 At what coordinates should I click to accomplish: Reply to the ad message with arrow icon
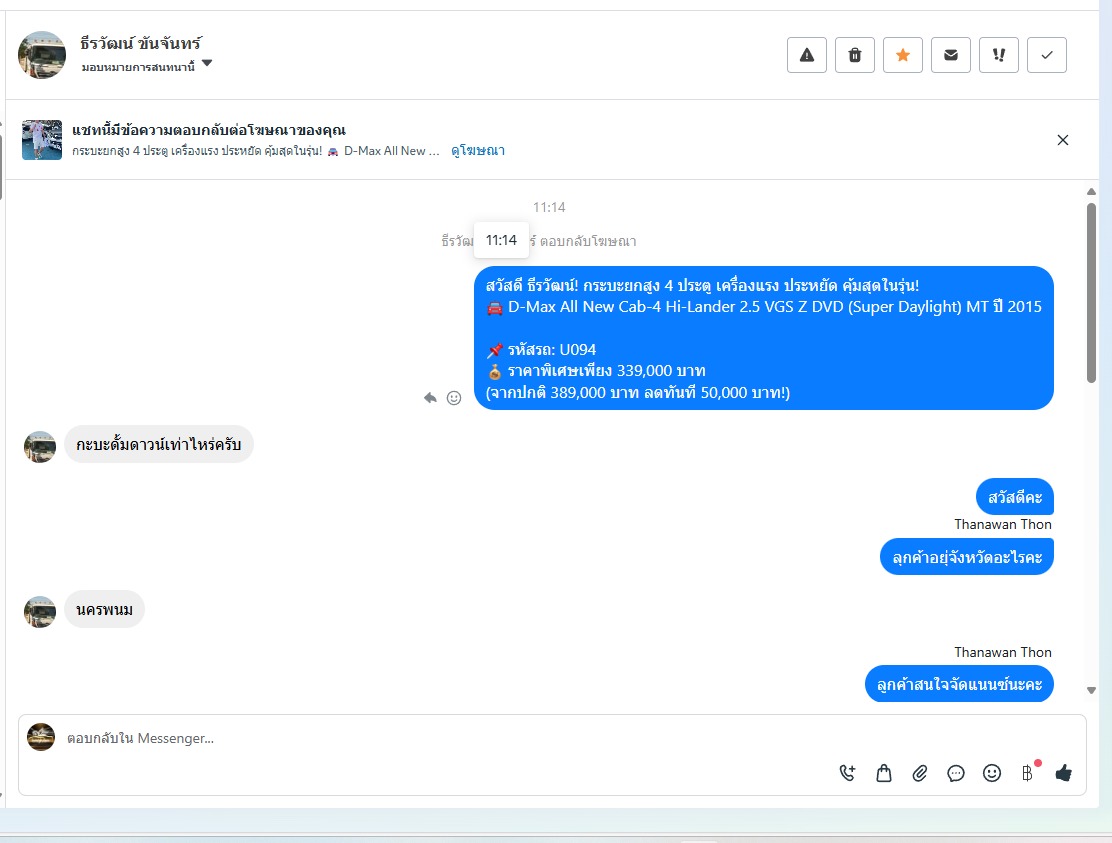tap(430, 398)
